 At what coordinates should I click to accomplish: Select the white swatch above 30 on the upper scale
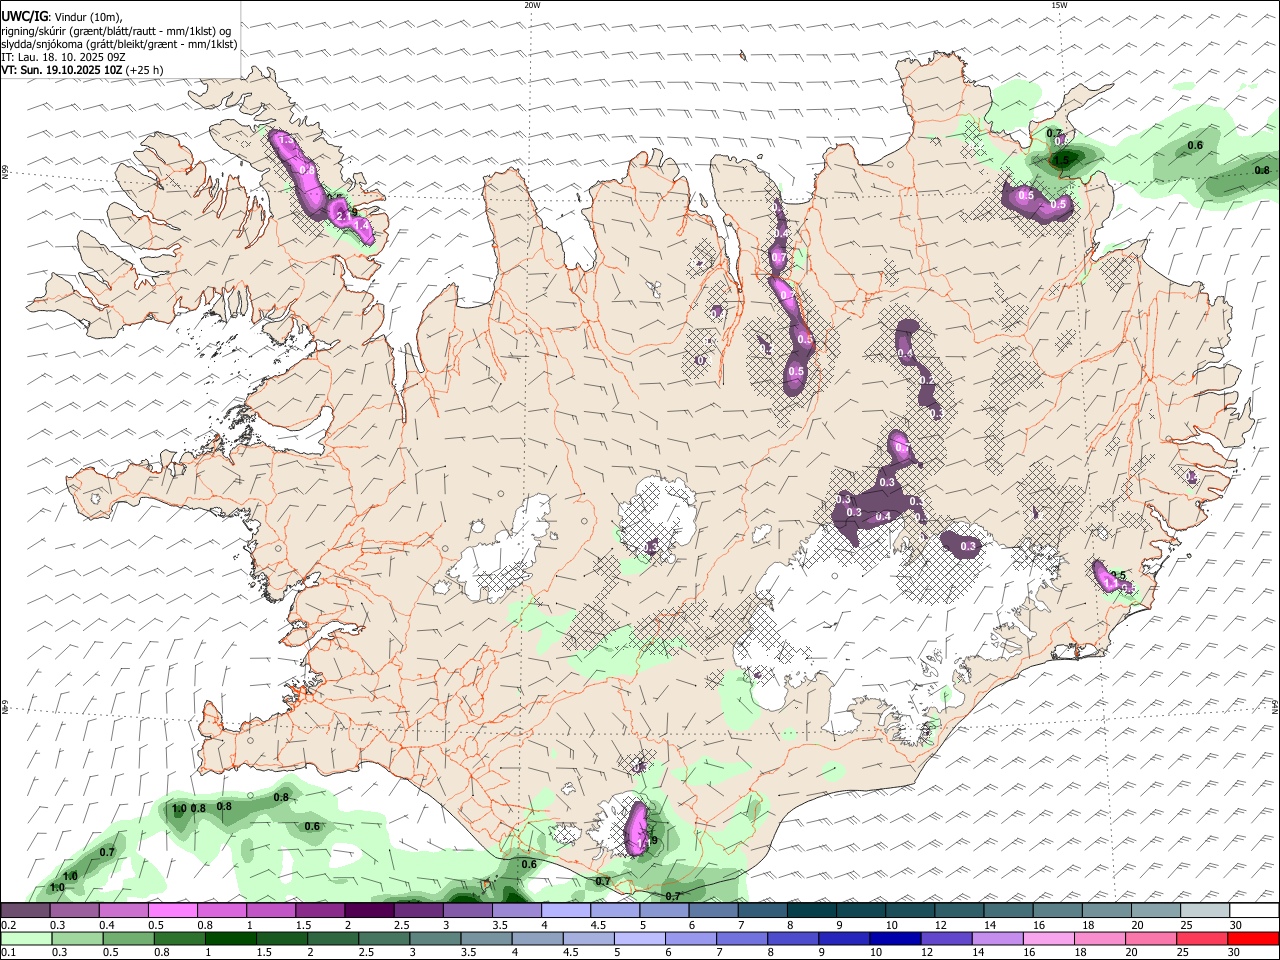[1254, 910]
